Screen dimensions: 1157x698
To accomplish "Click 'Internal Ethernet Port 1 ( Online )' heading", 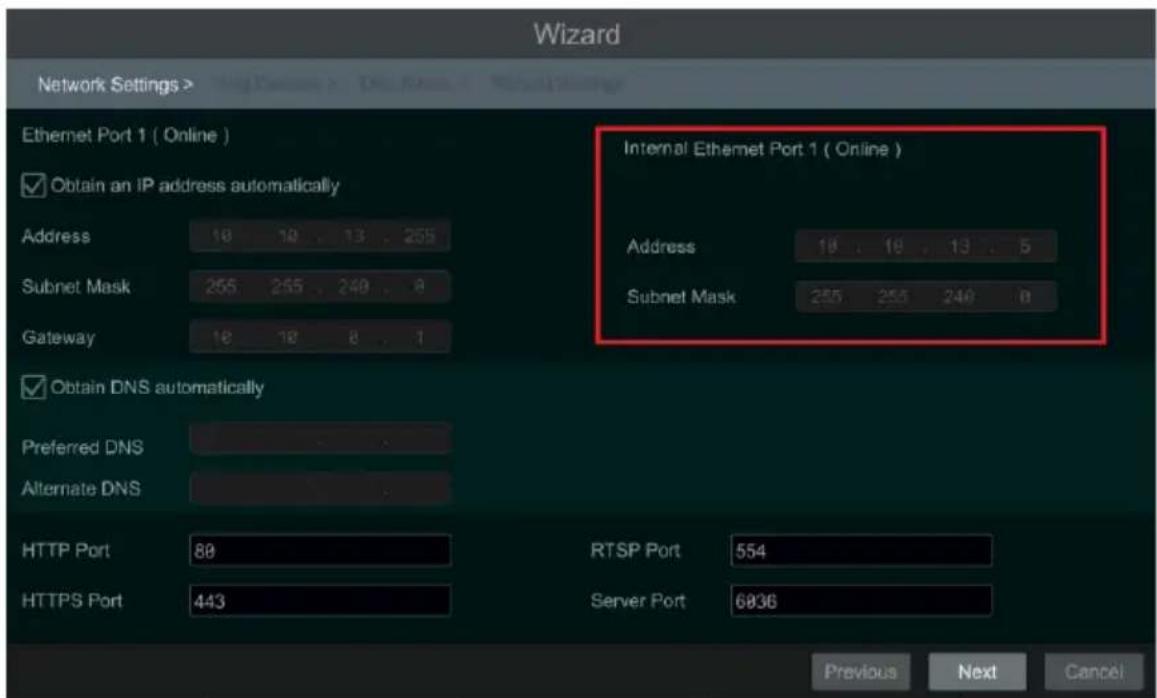I will pyautogui.click(x=762, y=149).
